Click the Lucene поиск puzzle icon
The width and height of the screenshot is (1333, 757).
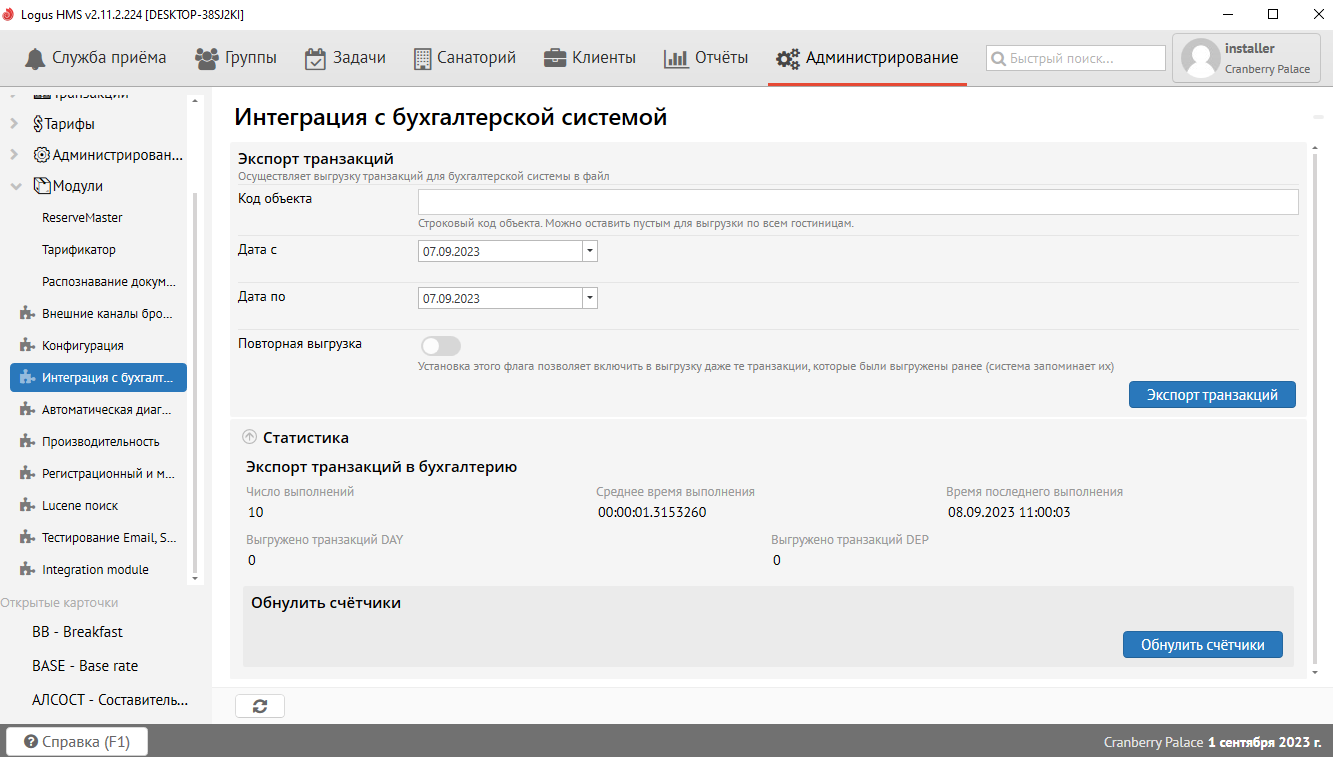tap(27, 506)
